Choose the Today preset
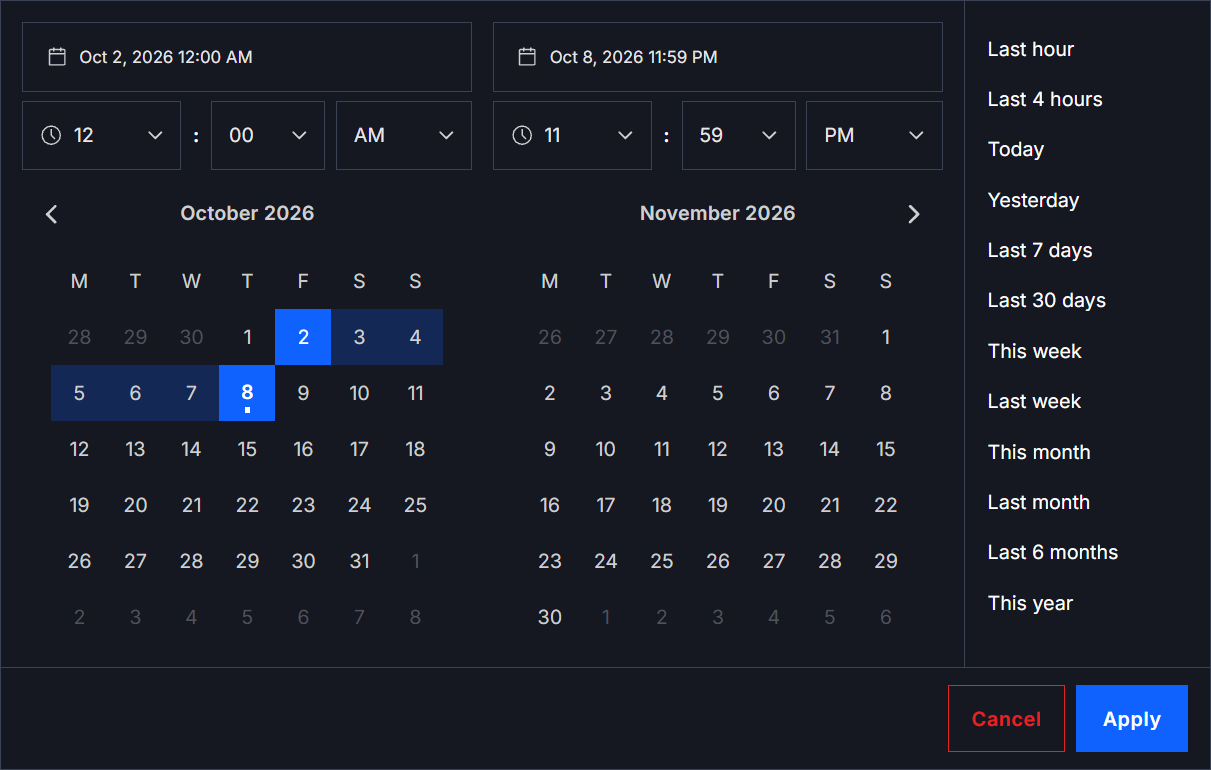 (x=1016, y=150)
